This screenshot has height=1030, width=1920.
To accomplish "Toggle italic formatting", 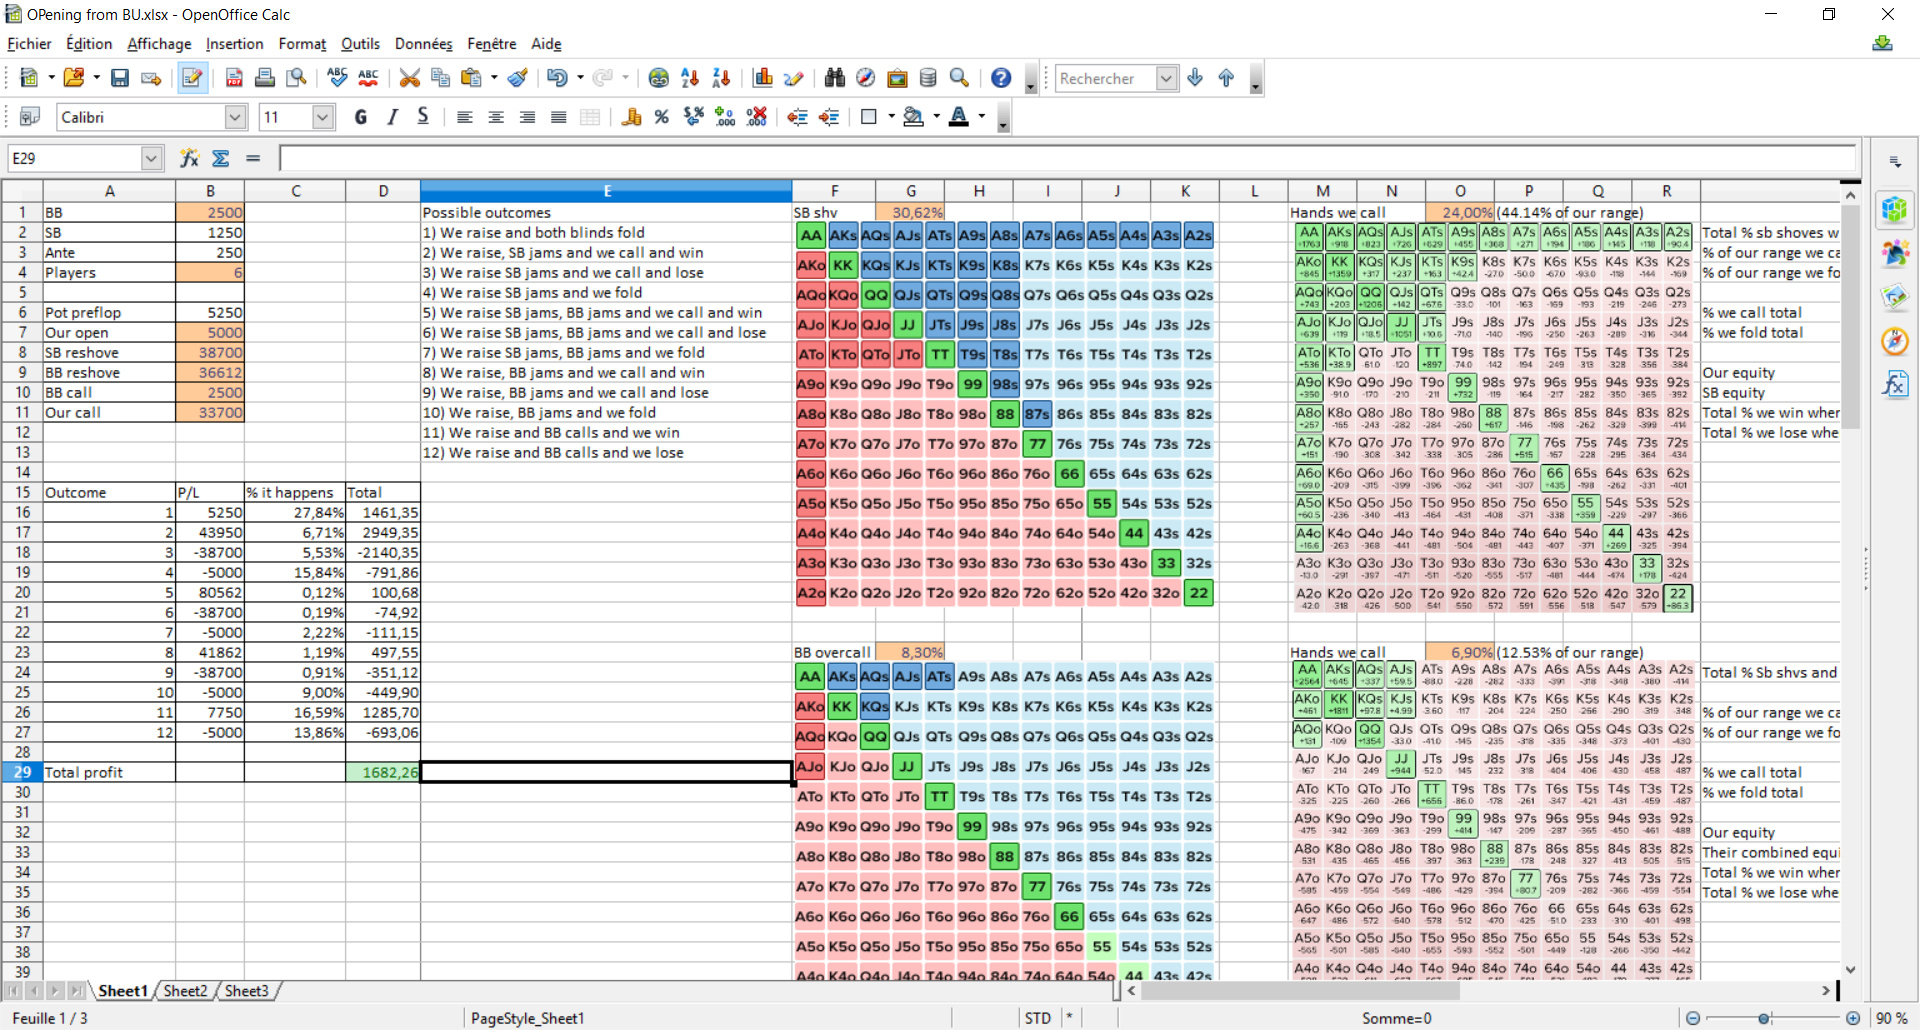I will (392, 117).
